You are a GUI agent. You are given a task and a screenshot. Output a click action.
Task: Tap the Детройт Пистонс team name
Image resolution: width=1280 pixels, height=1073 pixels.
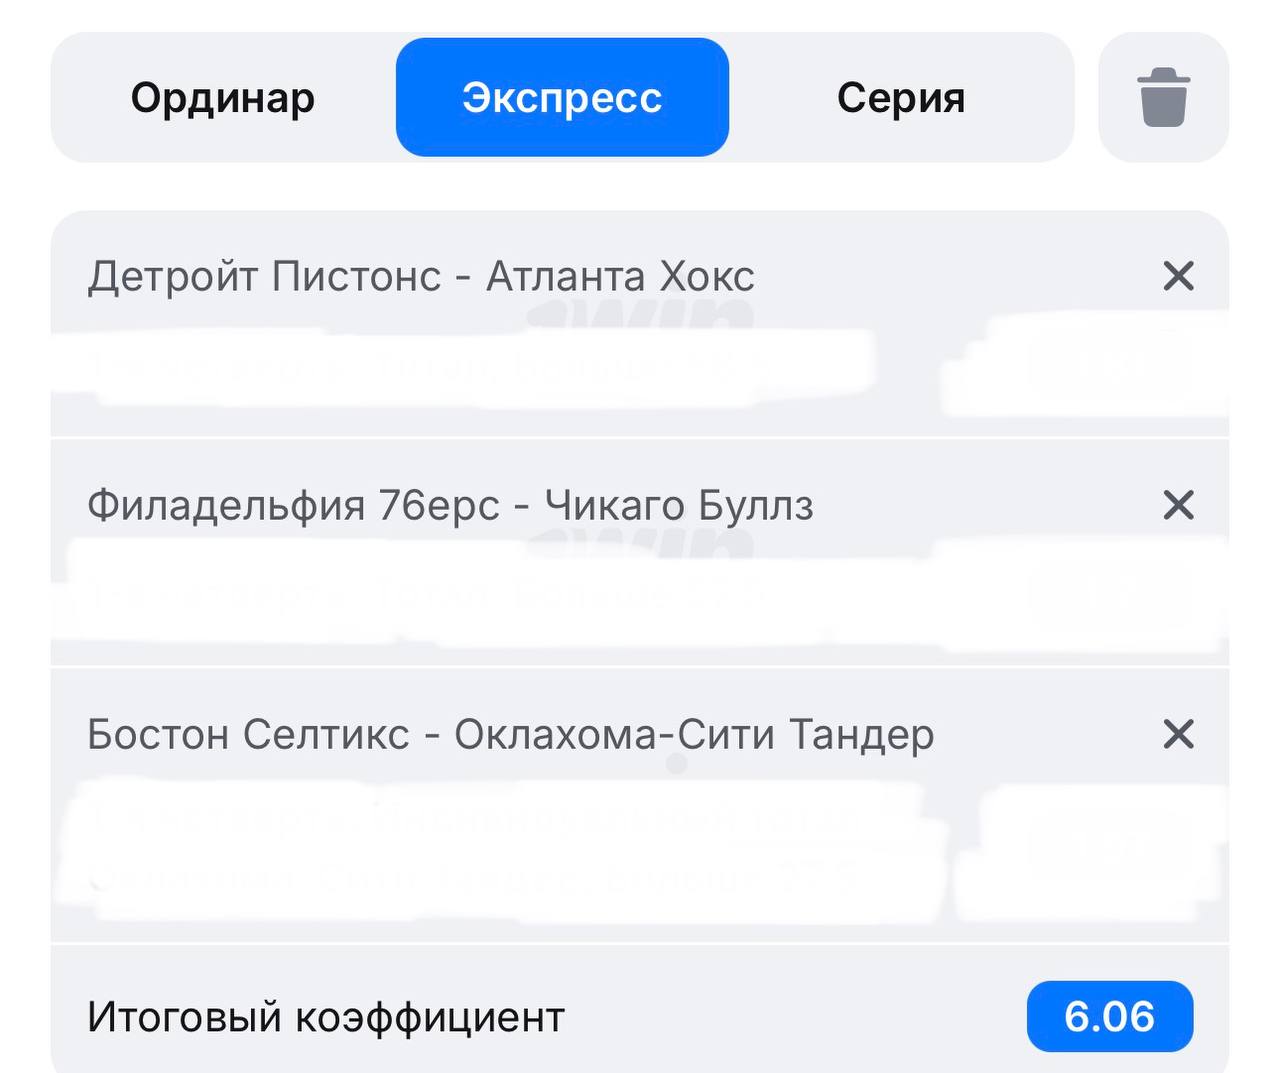point(264,276)
